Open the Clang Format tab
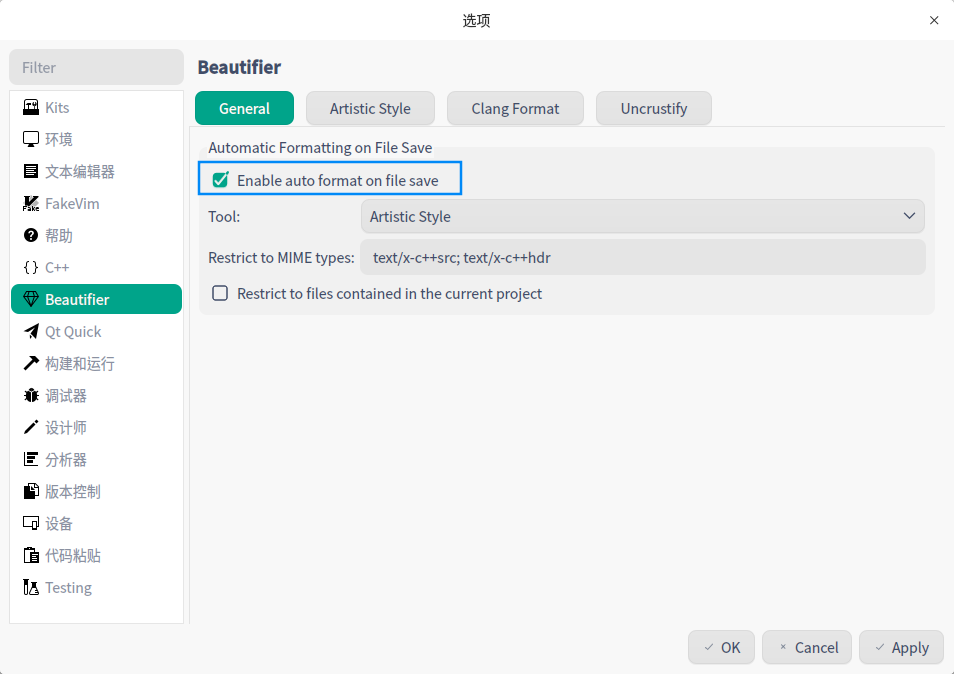Viewport: 954px width, 674px height. pyautogui.click(x=515, y=109)
